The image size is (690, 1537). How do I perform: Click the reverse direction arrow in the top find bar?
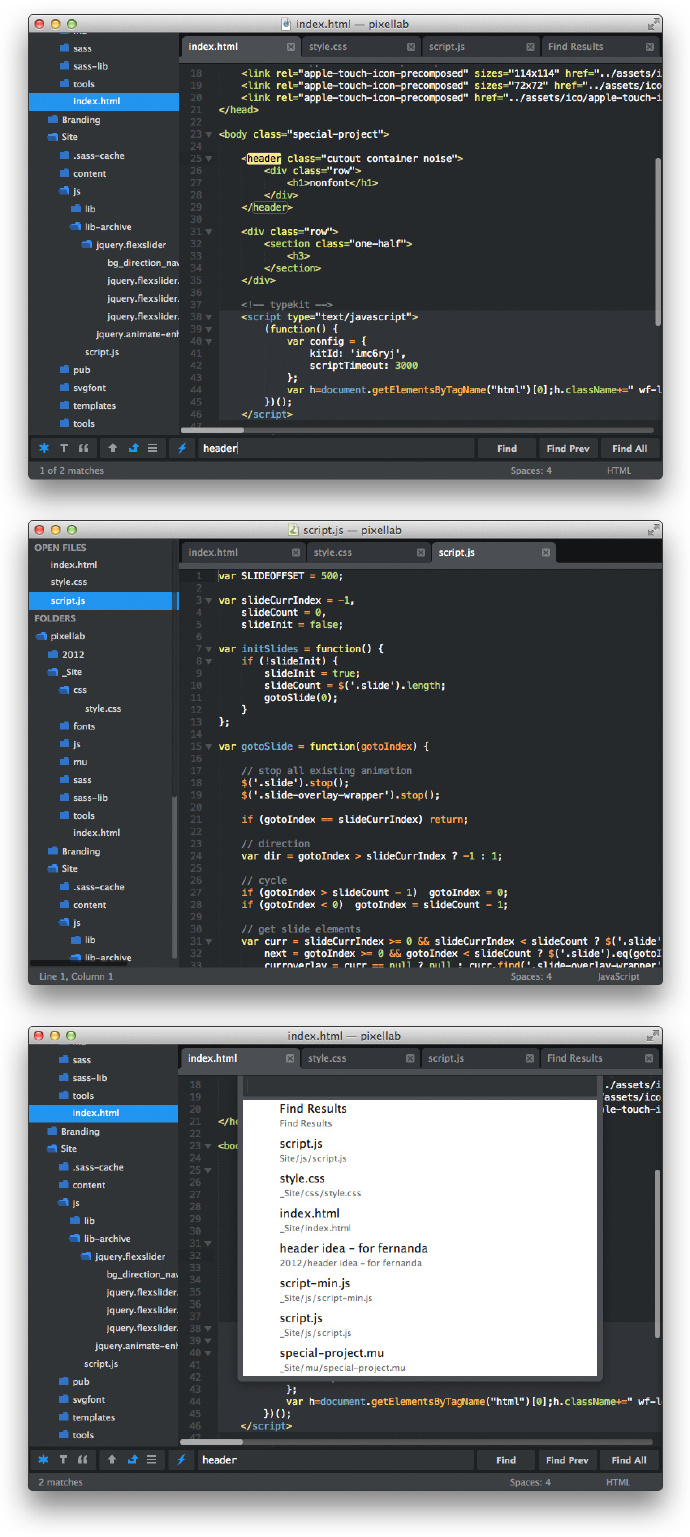coord(113,449)
